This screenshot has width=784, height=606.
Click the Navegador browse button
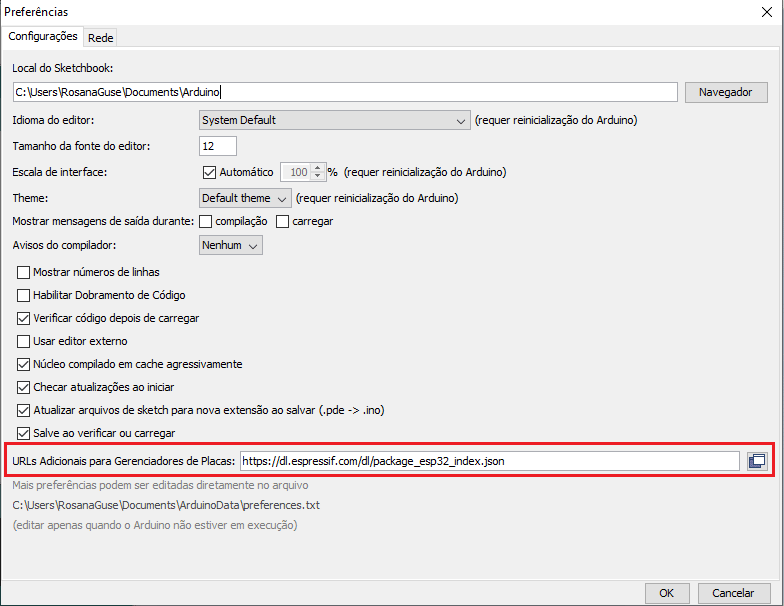[726, 92]
